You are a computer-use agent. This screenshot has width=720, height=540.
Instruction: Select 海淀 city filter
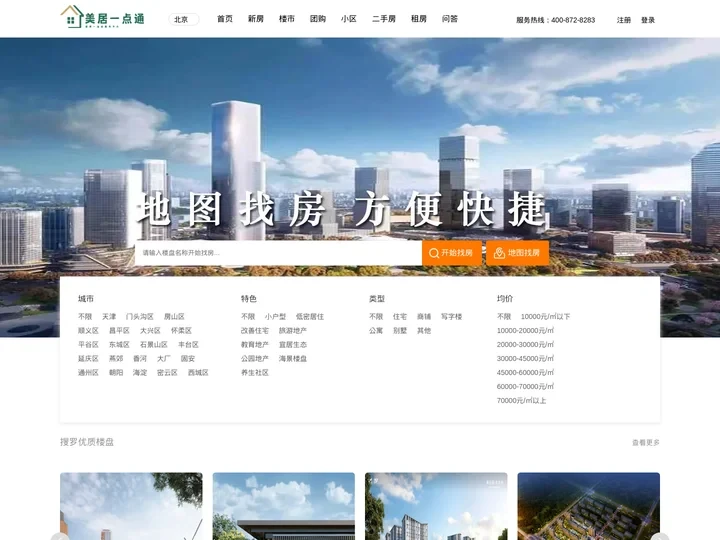coord(140,372)
